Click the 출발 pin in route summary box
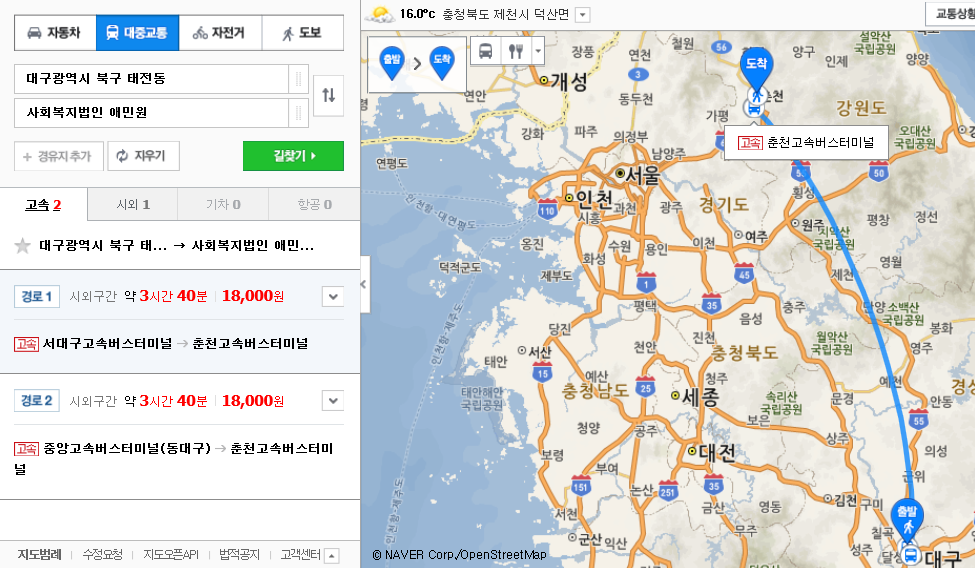 392,63
